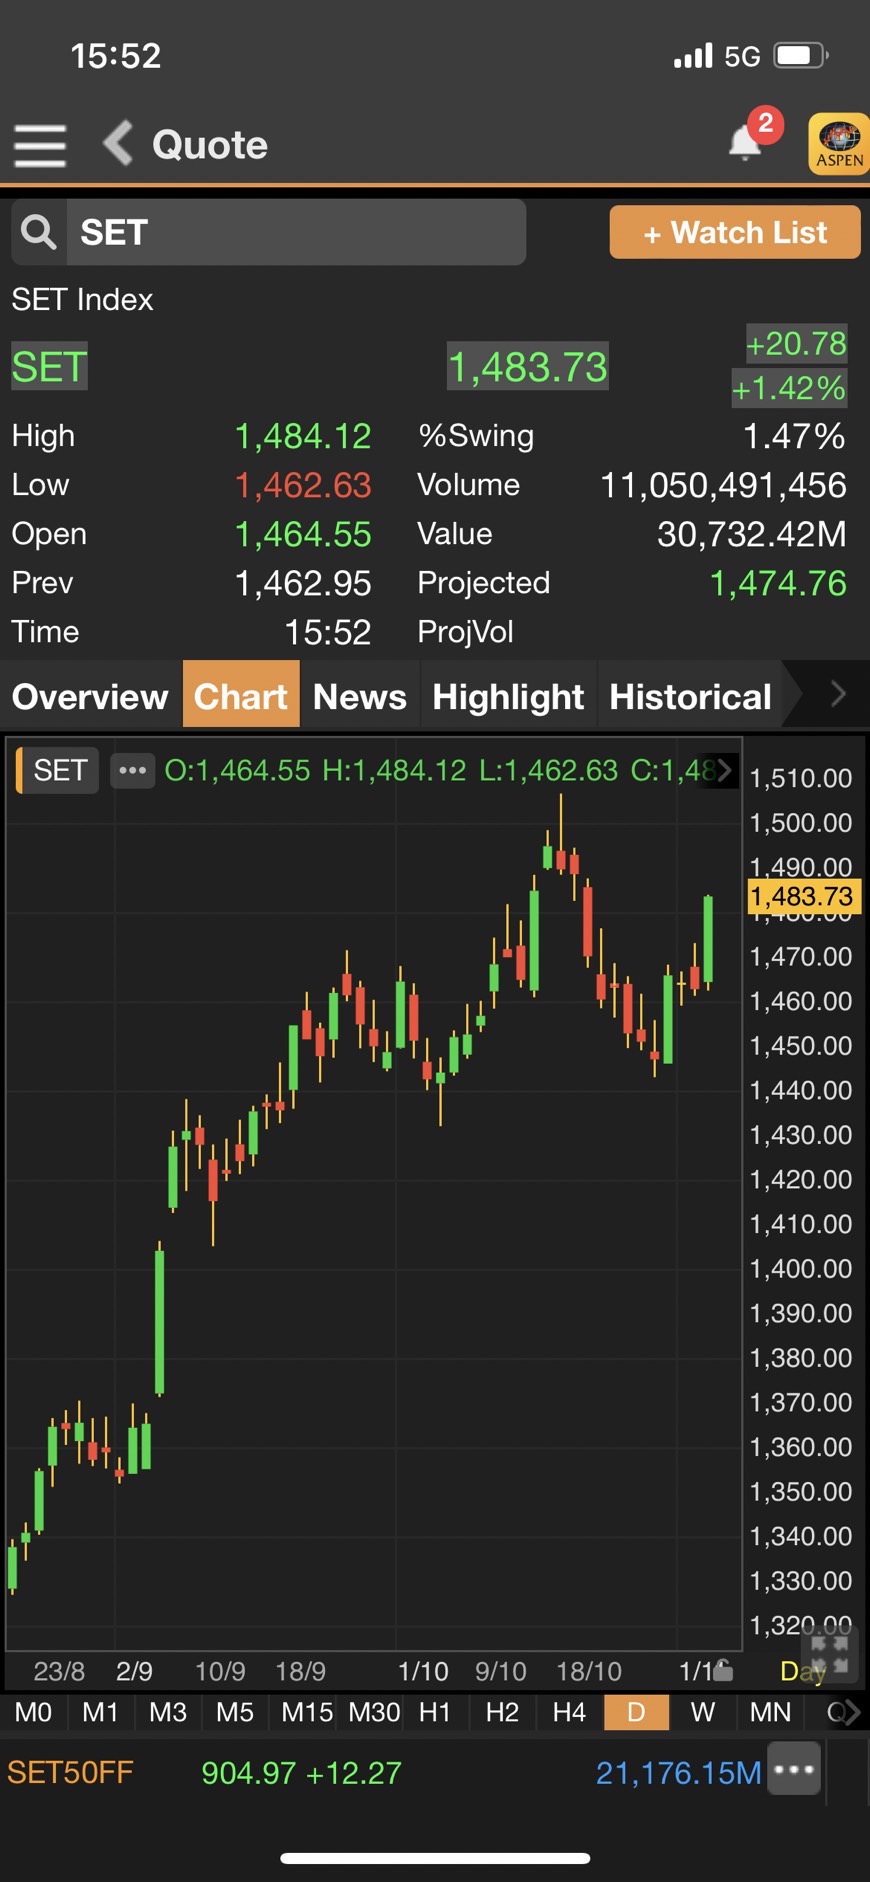Screen dimensions: 870x1882
Task: Tap the latest green candlestick on chart
Action: click(708, 939)
